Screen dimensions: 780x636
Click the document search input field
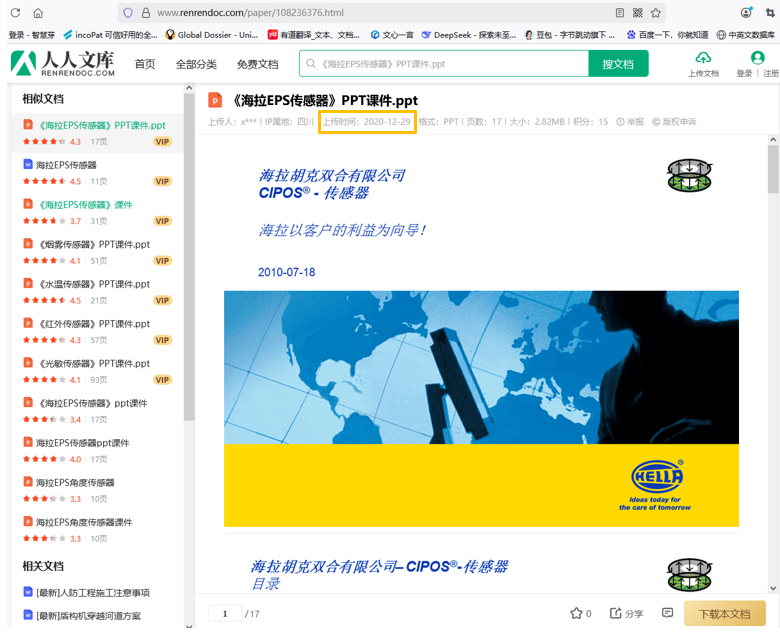444,64
